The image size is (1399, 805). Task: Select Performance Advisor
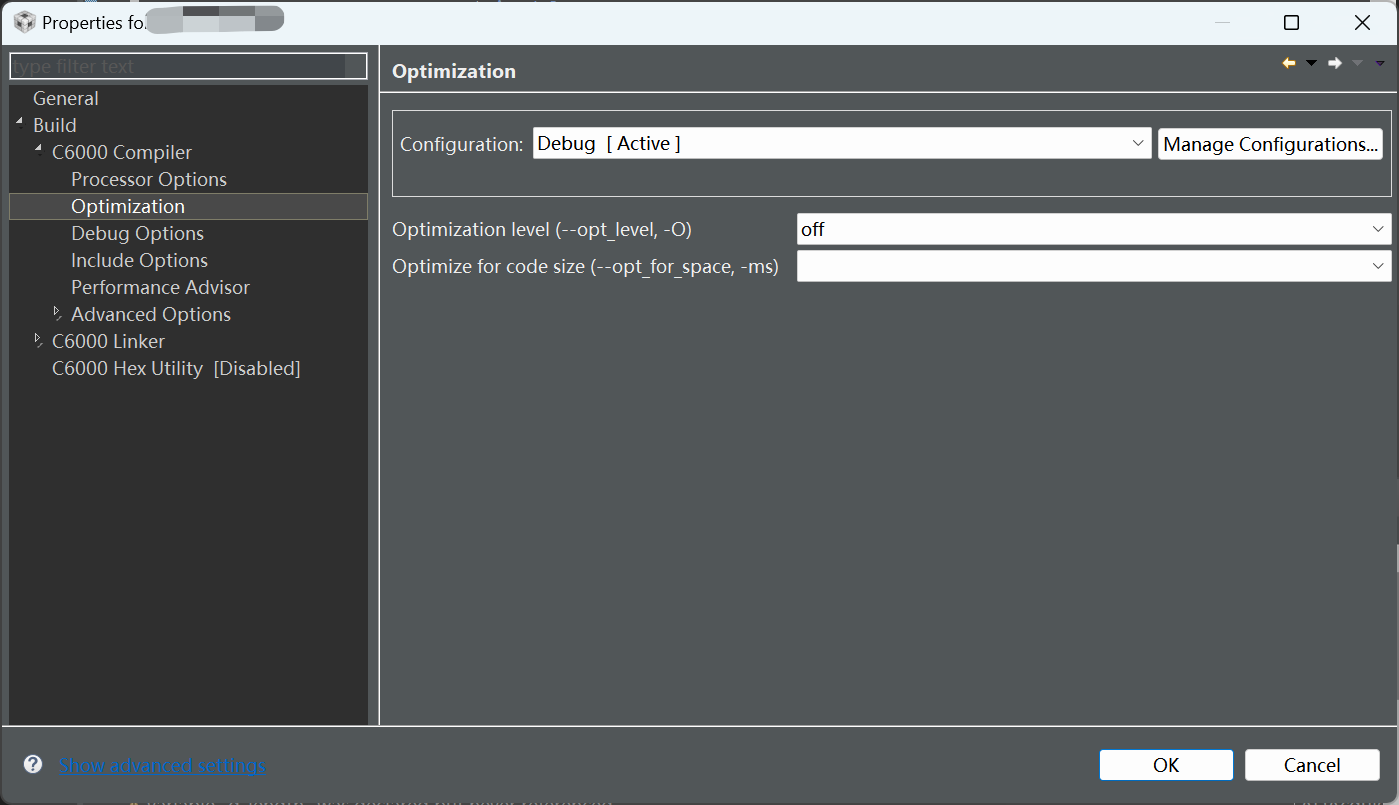tap(161, 287)
